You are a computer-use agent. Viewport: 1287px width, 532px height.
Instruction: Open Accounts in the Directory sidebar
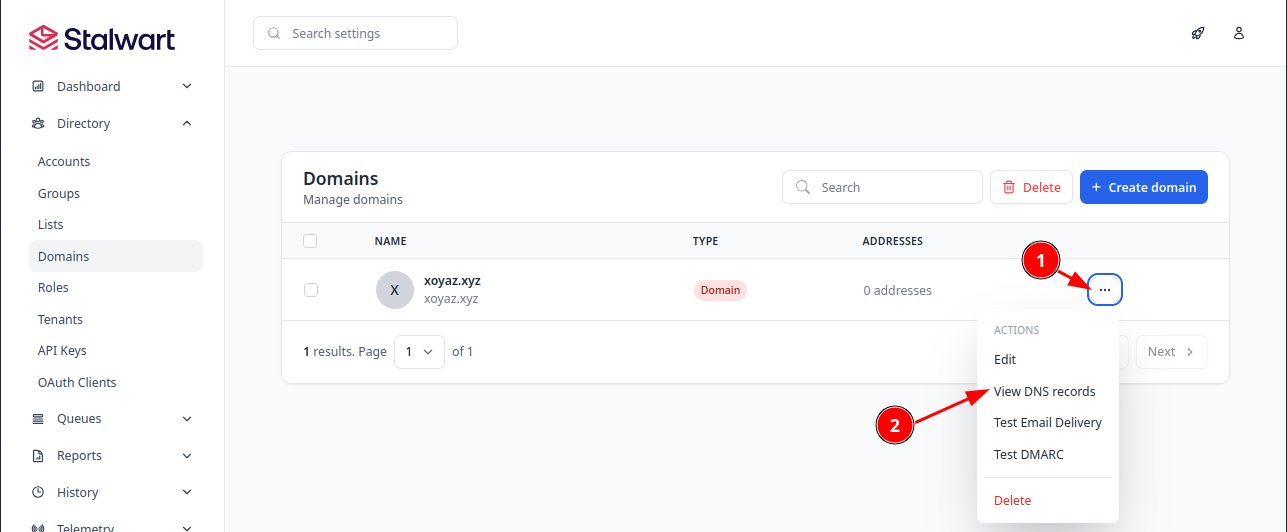tap(64, 162)
